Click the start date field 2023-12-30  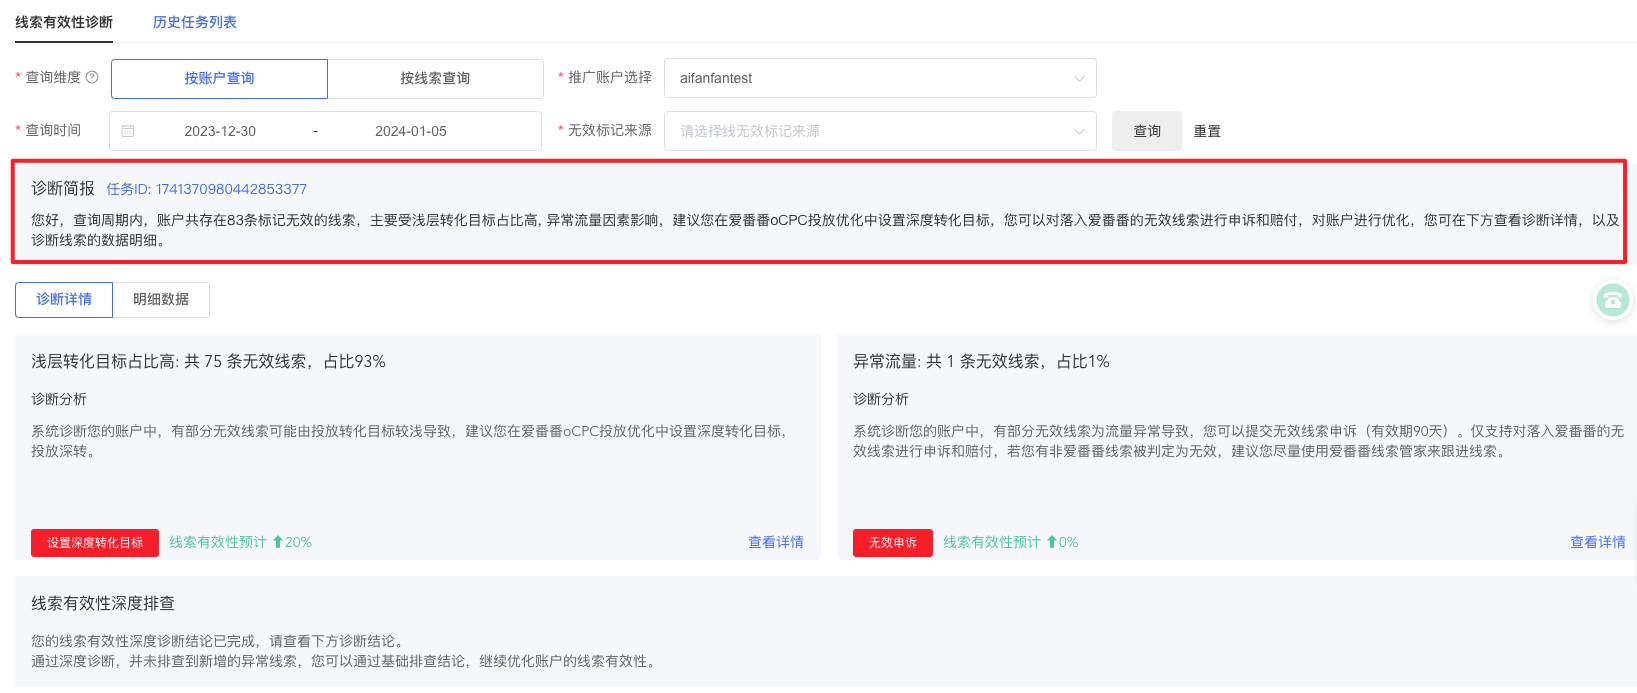click(220, 131)
